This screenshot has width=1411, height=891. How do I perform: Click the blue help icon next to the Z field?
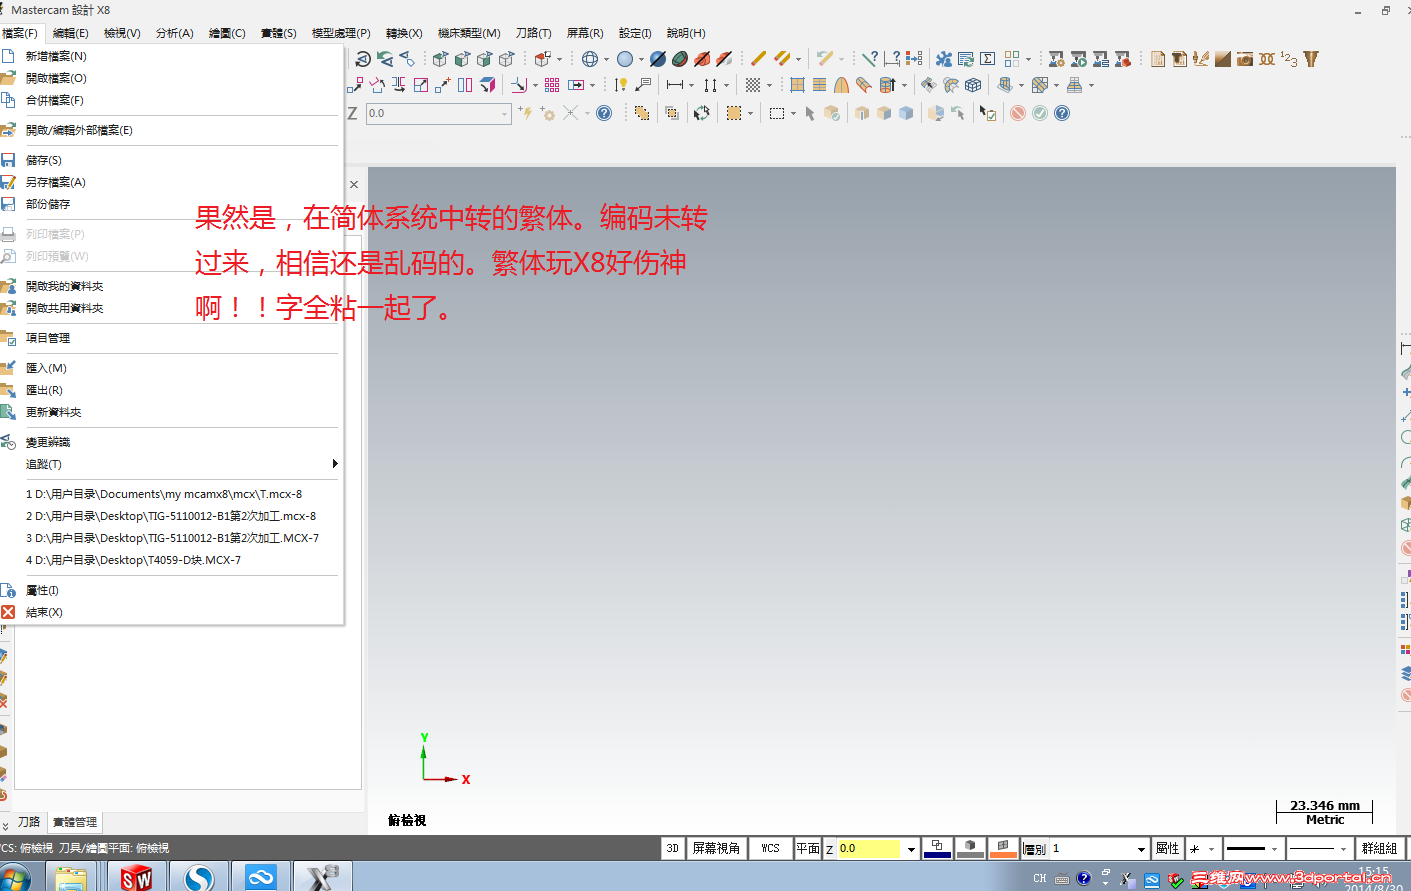(604, 113)
